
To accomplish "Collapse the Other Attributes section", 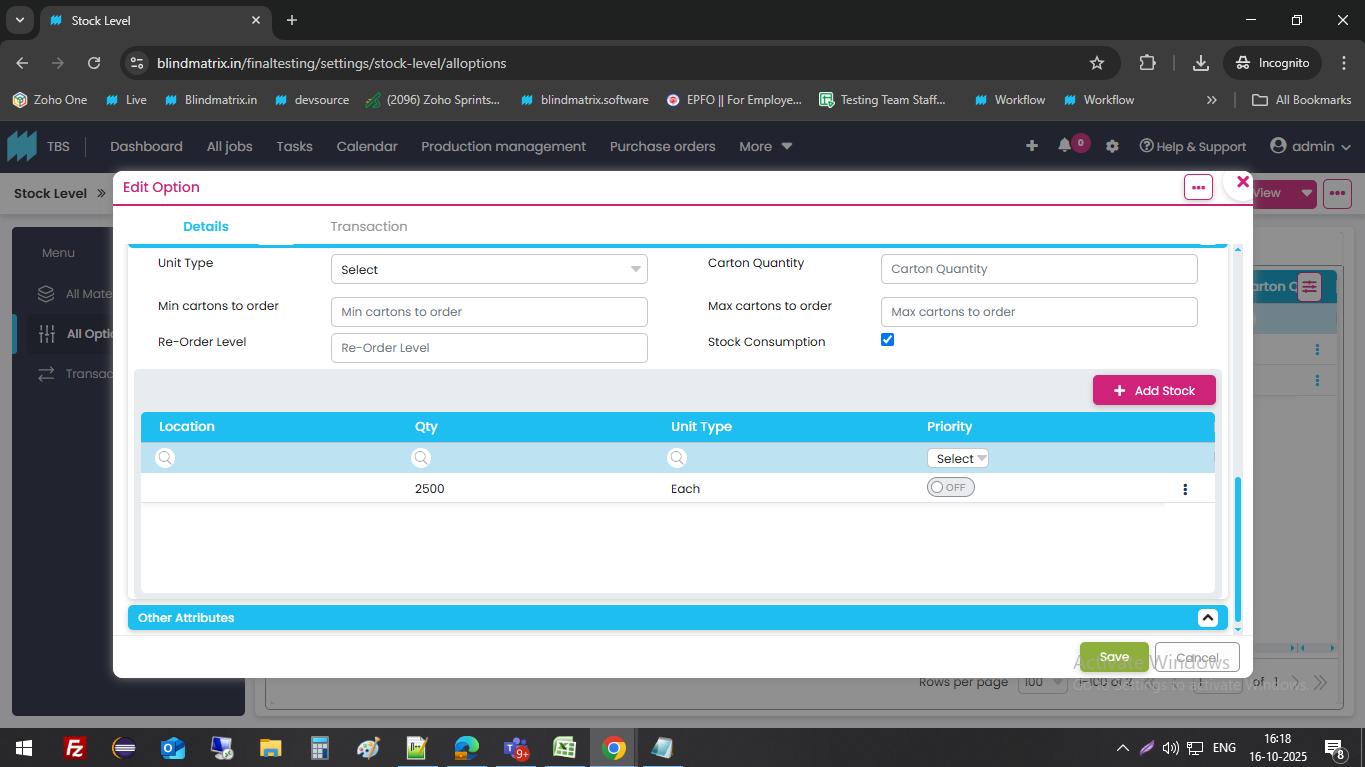I will point(1207,618).
